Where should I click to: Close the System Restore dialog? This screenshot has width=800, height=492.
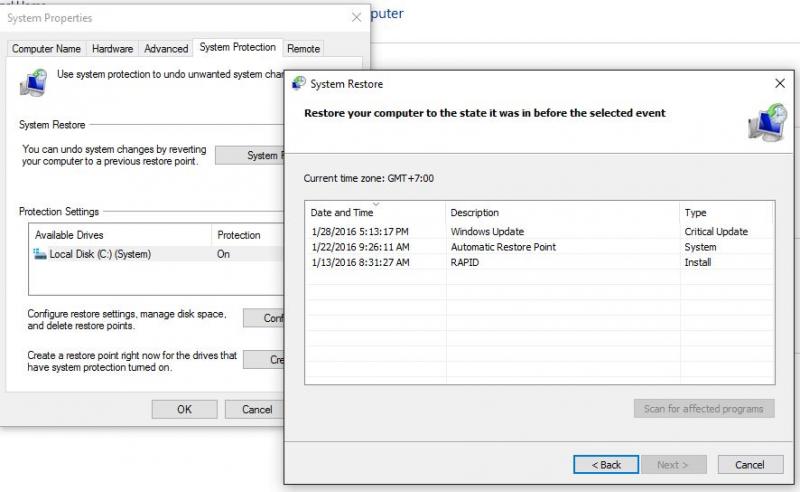779,84
